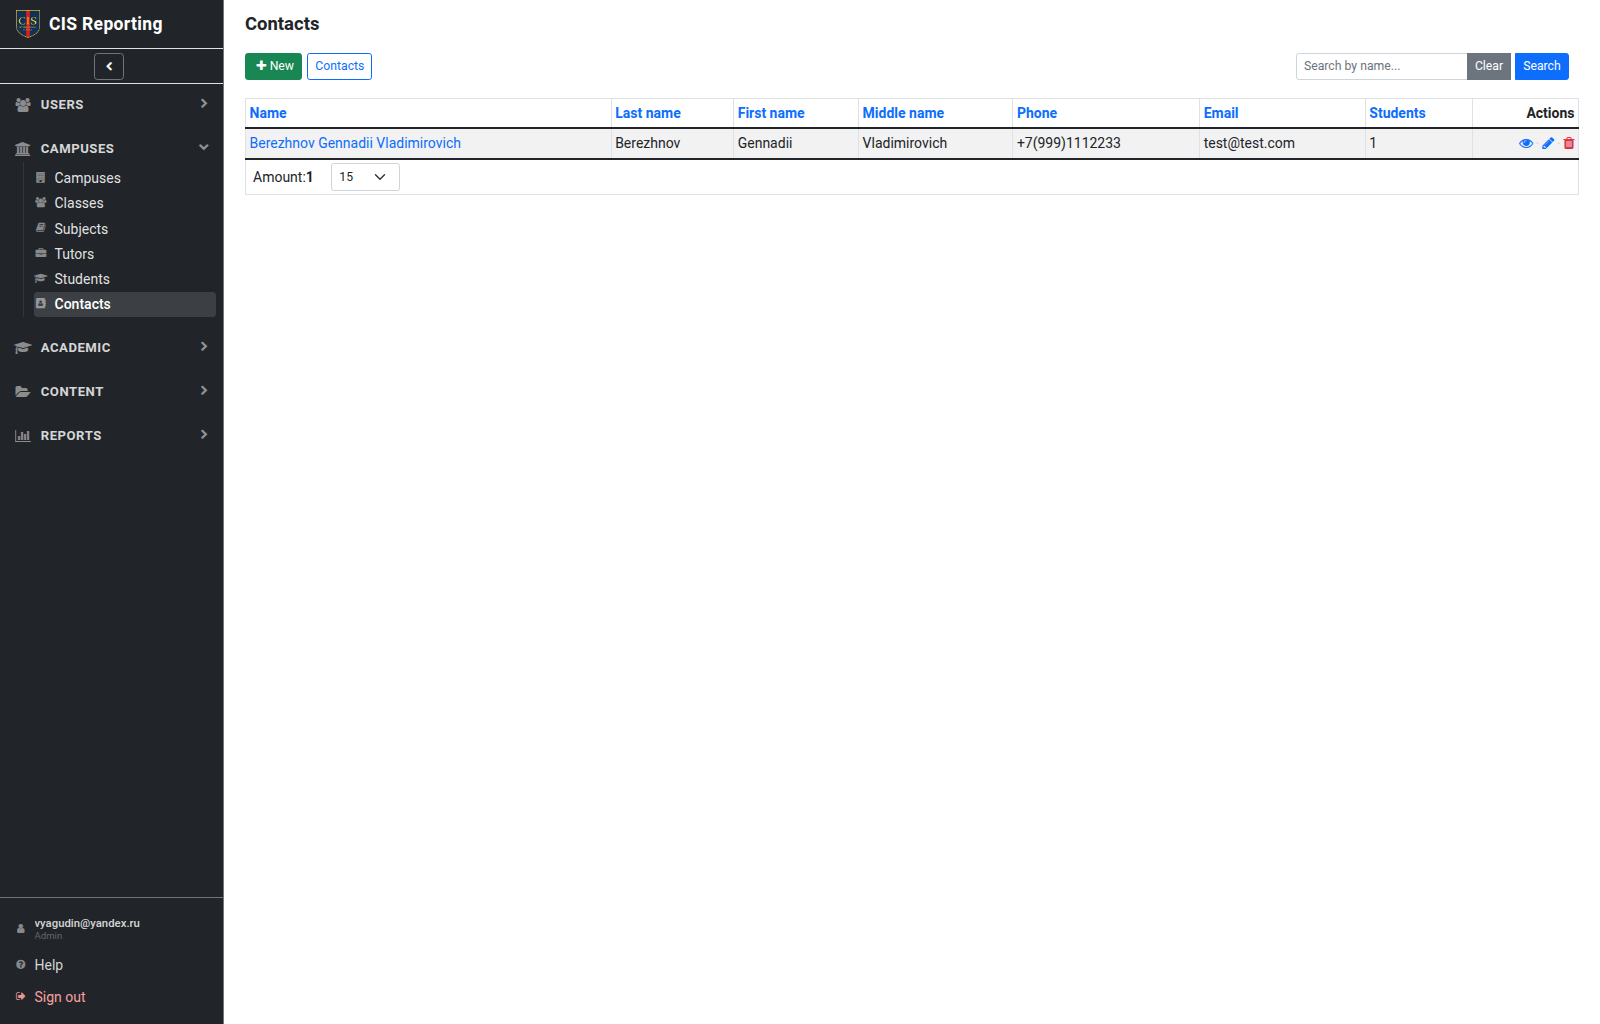The image size is (1600, 1024).
Task: Click the Help link in sidebar
Action: 49,965
